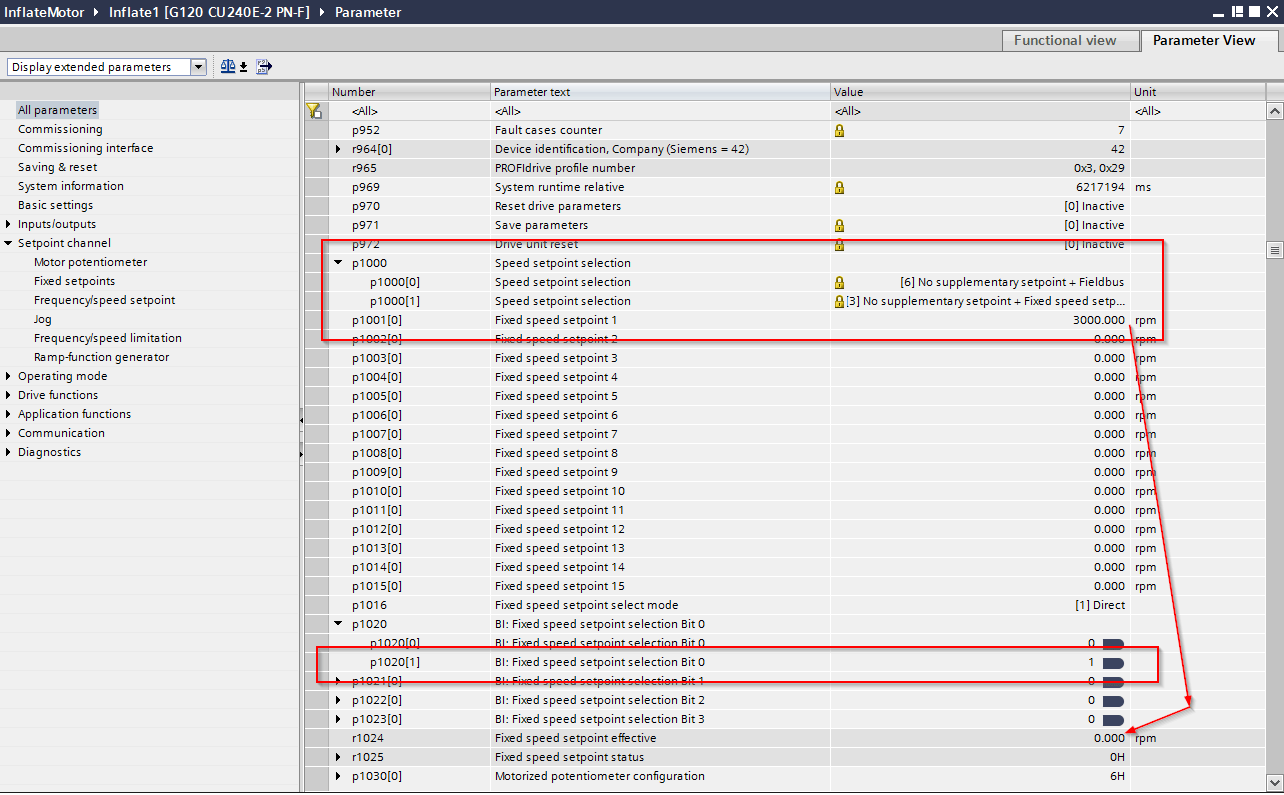Click the BICO connector icon on p1020[0]

click(1113, 643)
